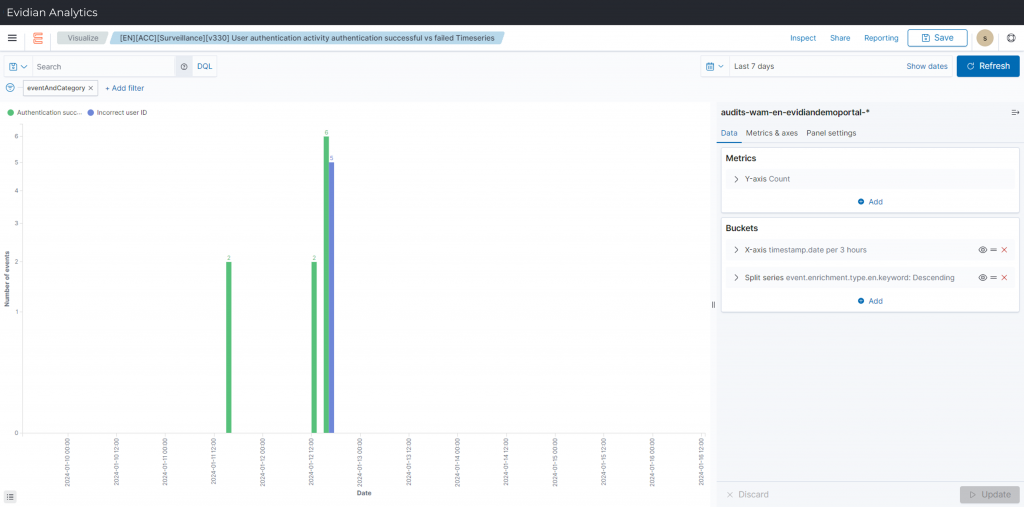This screenshot has height=507, width=1024.
Task: Open the calendar quick date menu
Action: point(715,66)
